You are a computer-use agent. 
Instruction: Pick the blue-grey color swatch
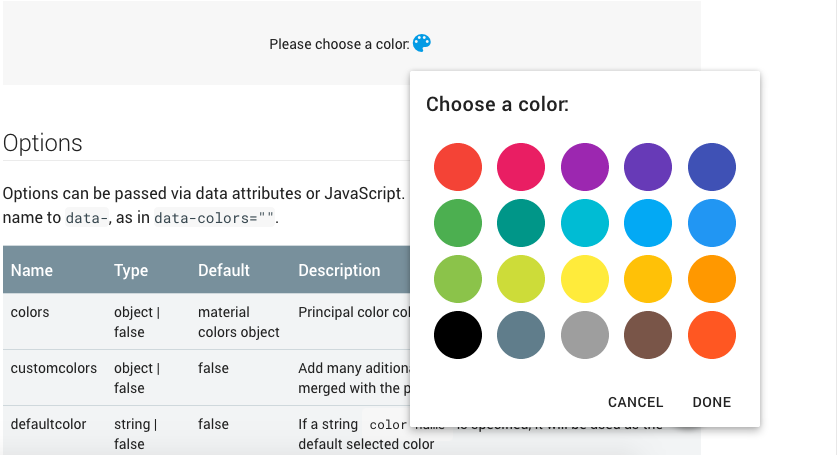521,335
